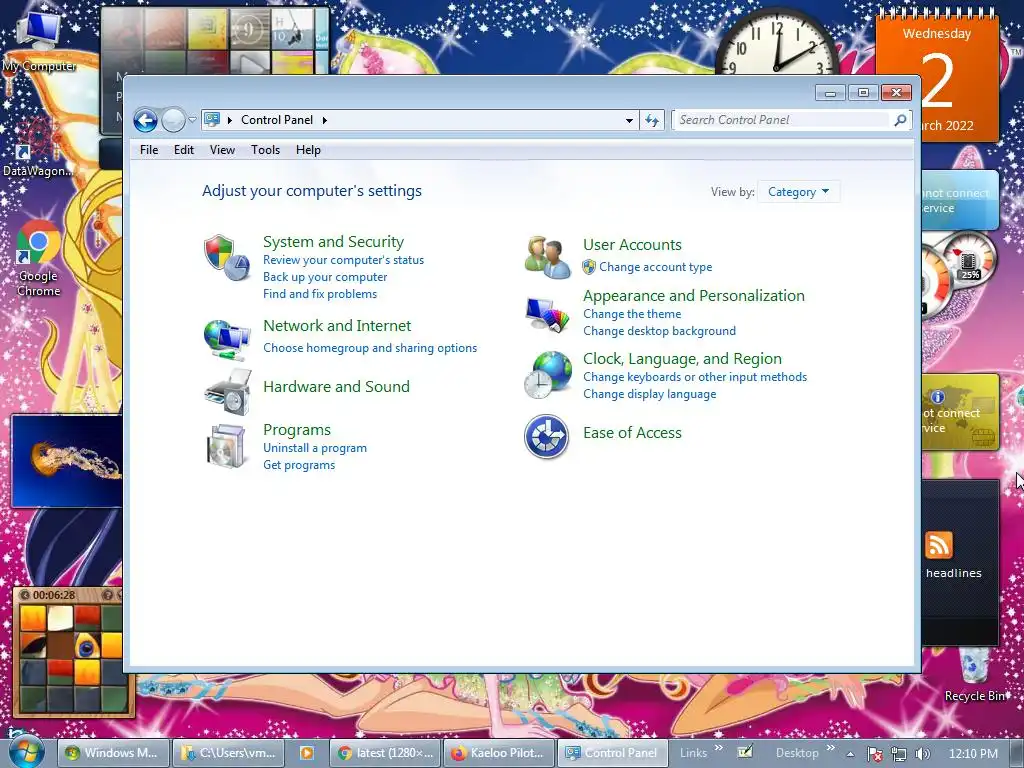Image resolution: width=1024 pixels, height=768 pixels.
Task: Open Ease of Access icon
Action: [x=547, y=436]
